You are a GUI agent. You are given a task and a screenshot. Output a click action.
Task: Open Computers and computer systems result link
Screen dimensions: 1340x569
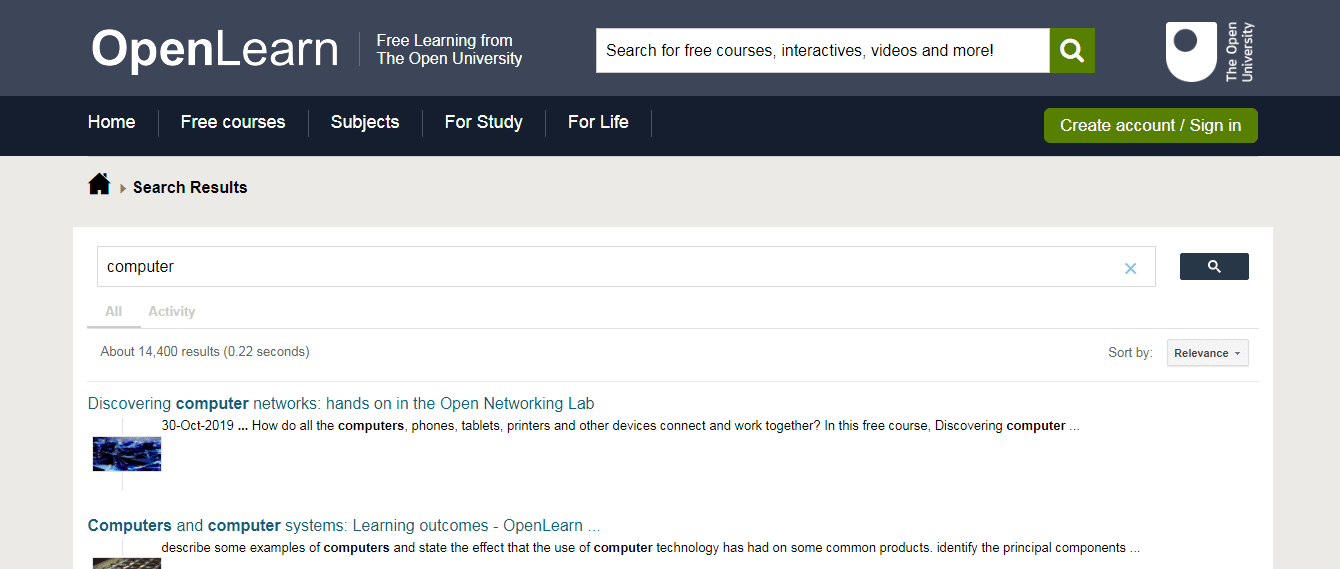(343, 526)
